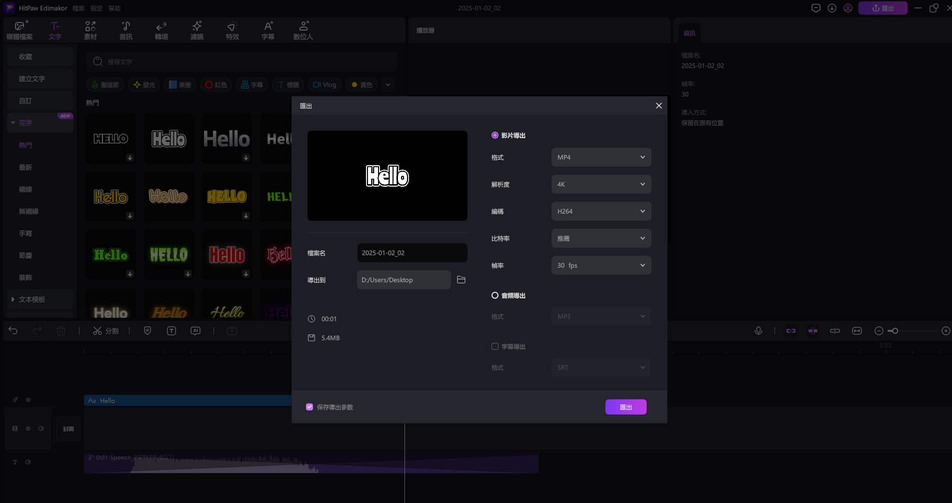The width and height of the screenshot is (952, 503).
Task: Open the user account icon in title bar
Action: tap(848, 8)
